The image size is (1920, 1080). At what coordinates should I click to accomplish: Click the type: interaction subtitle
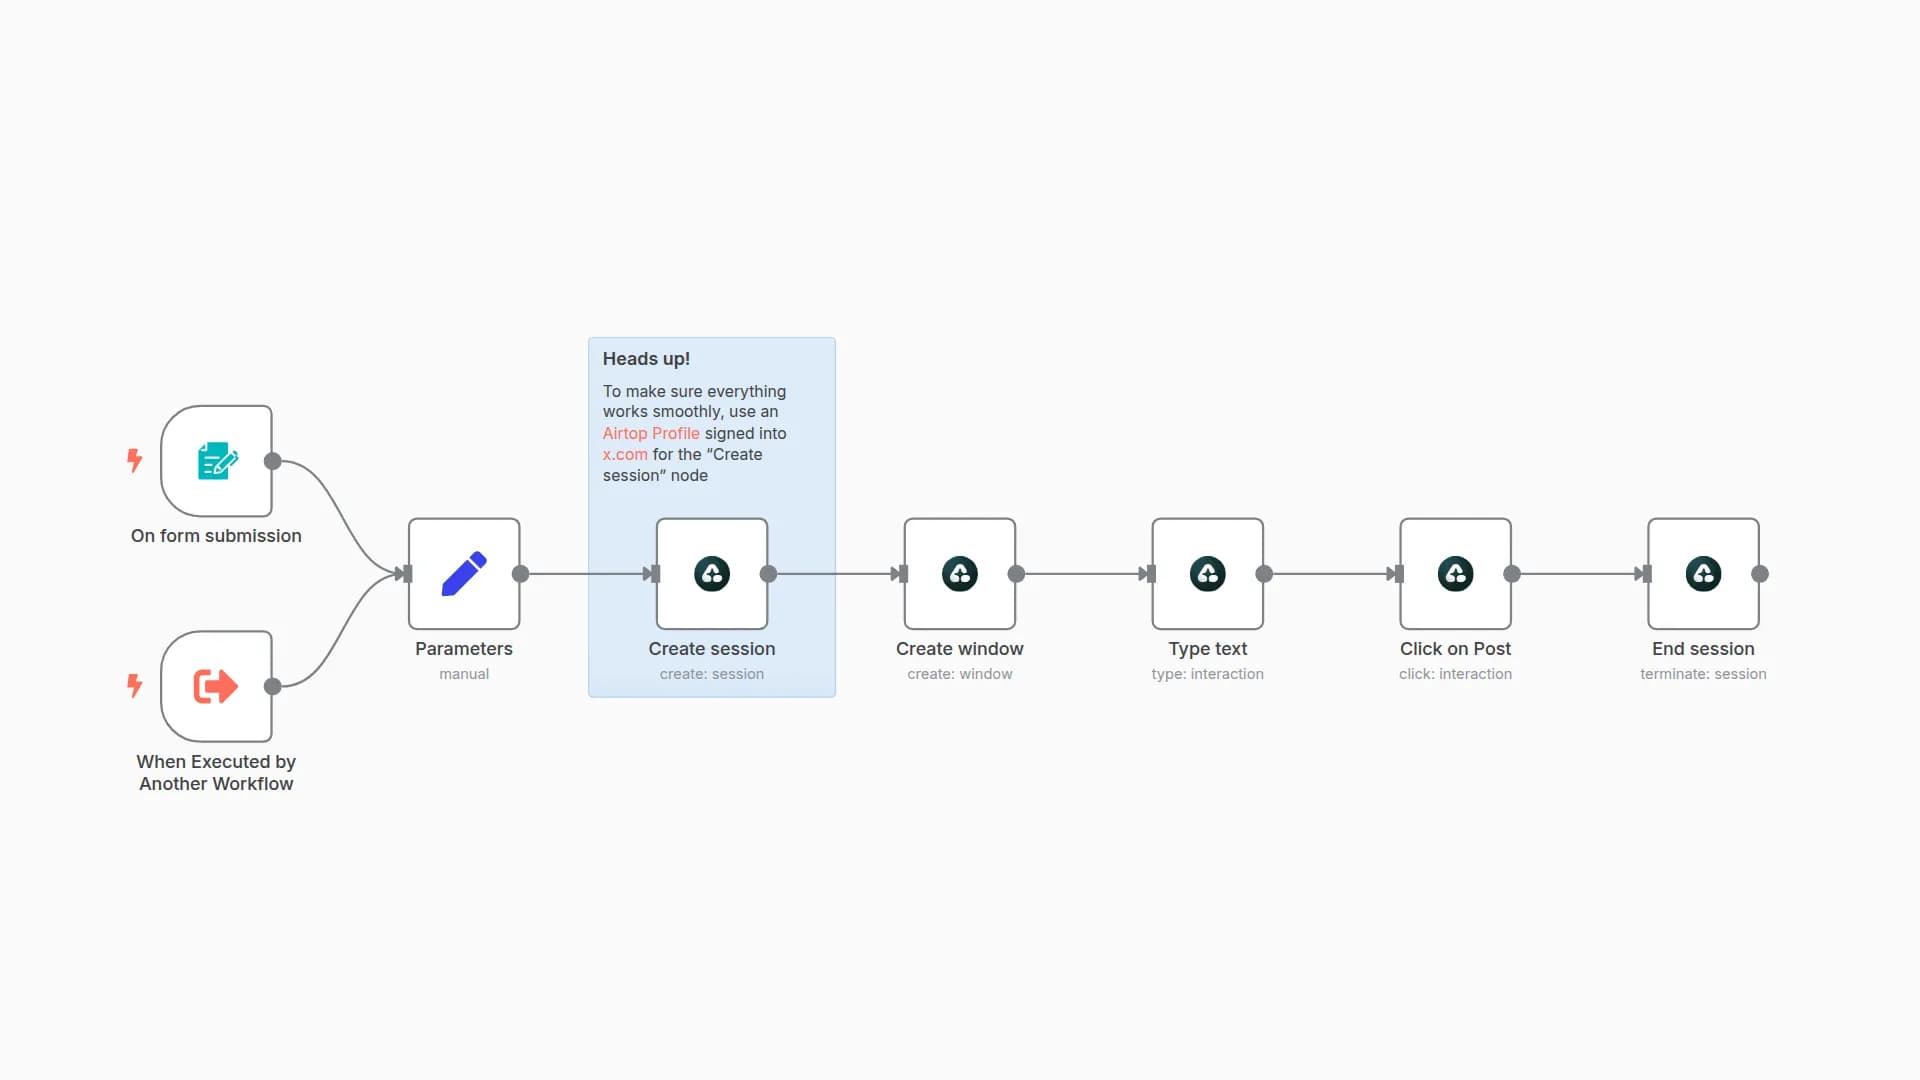click(1208, 674)
